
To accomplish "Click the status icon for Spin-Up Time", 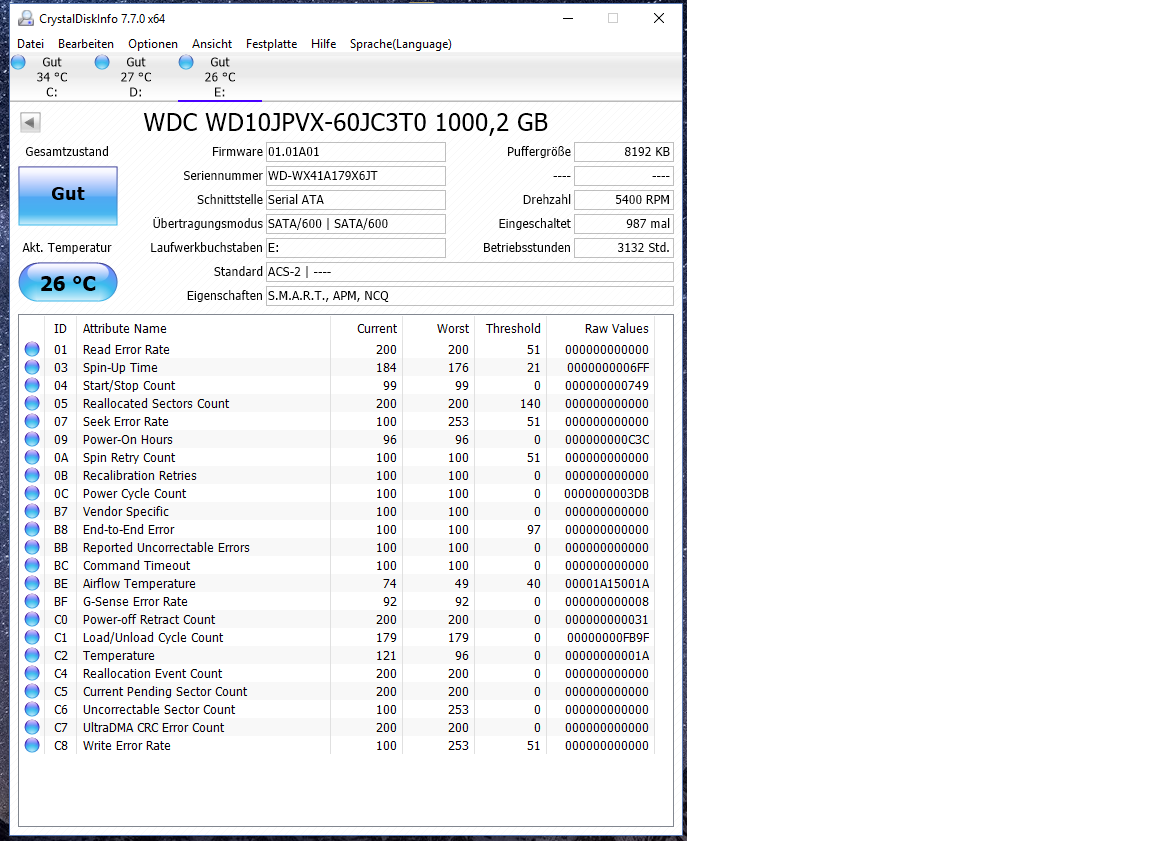I will pos(32,367).
